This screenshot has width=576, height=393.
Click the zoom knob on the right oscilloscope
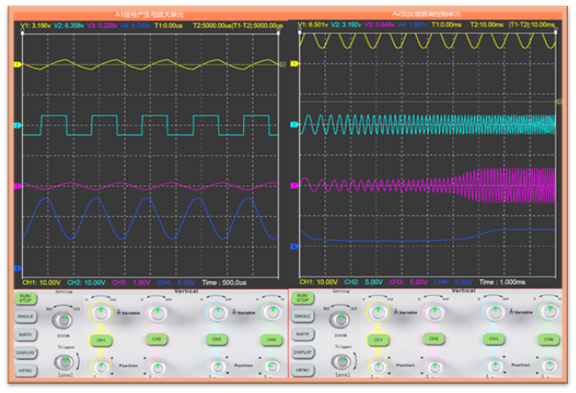340,319
